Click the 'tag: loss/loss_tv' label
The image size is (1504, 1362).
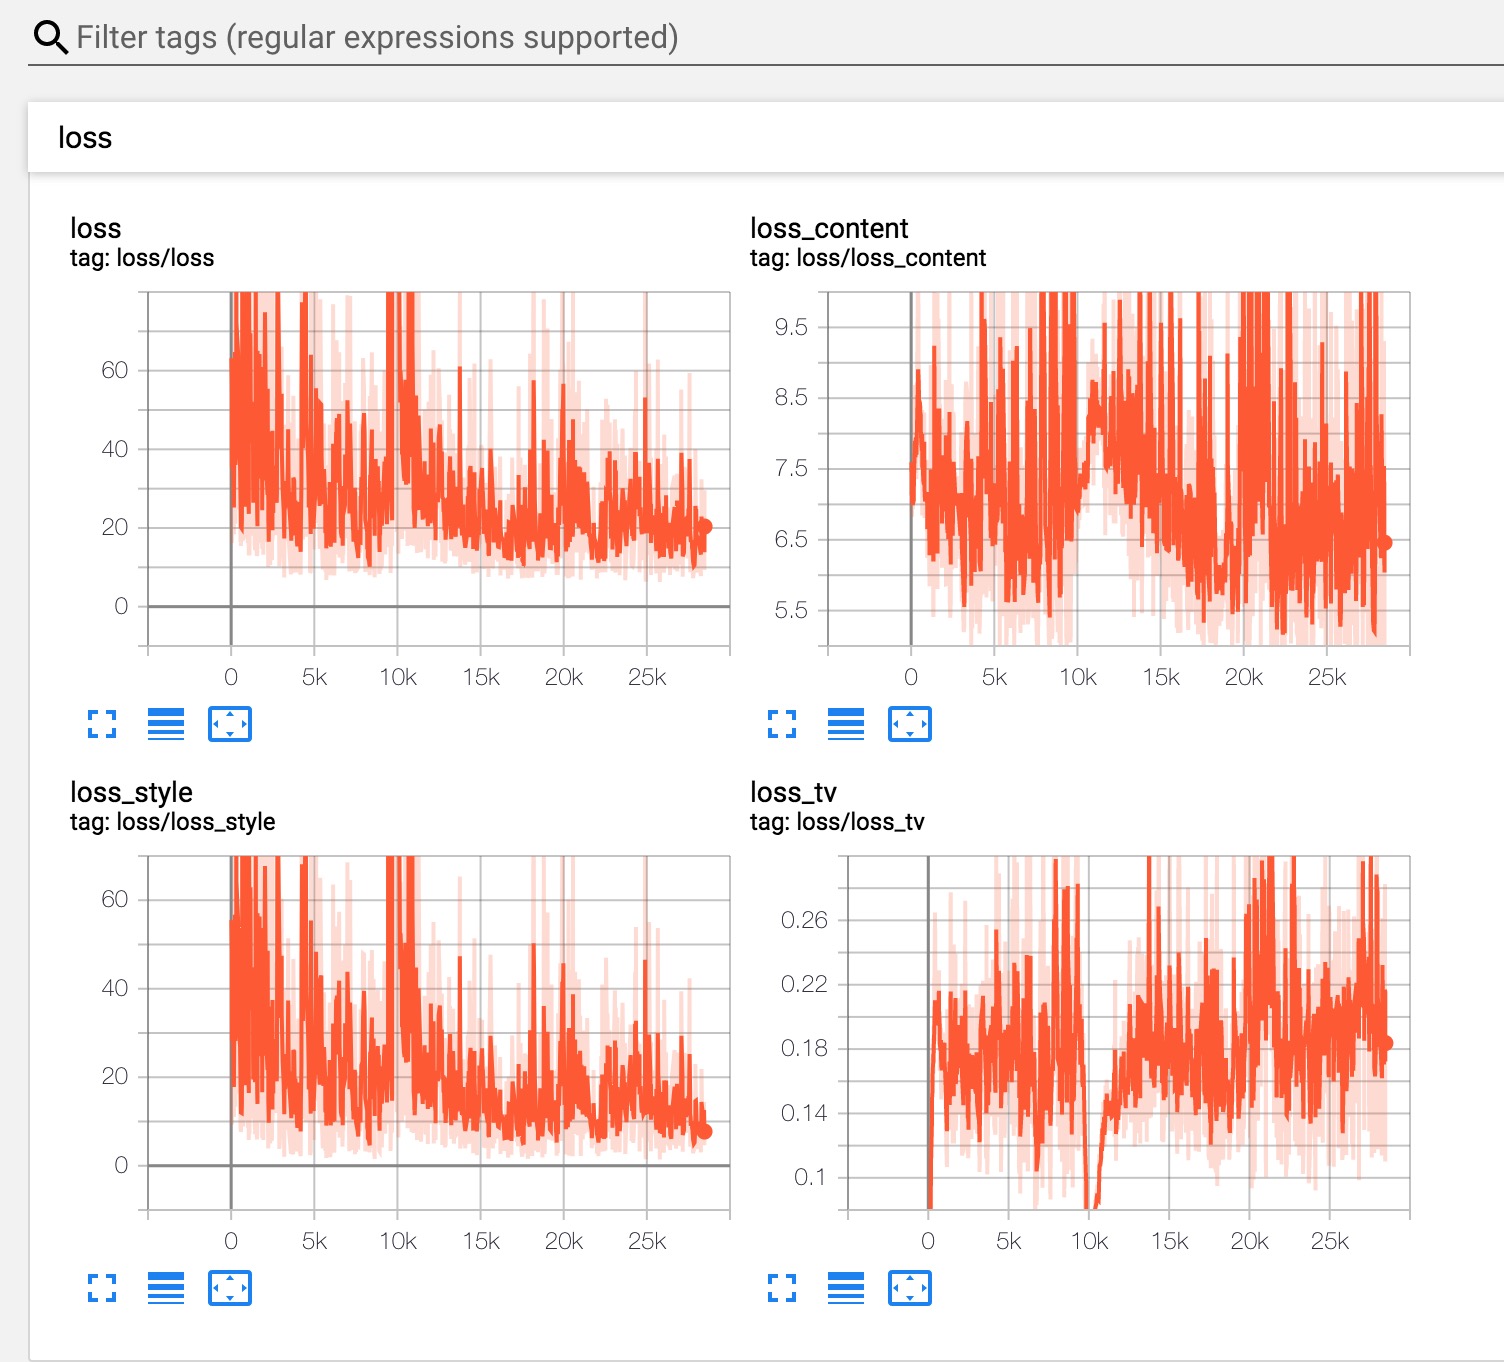[837, 822]
